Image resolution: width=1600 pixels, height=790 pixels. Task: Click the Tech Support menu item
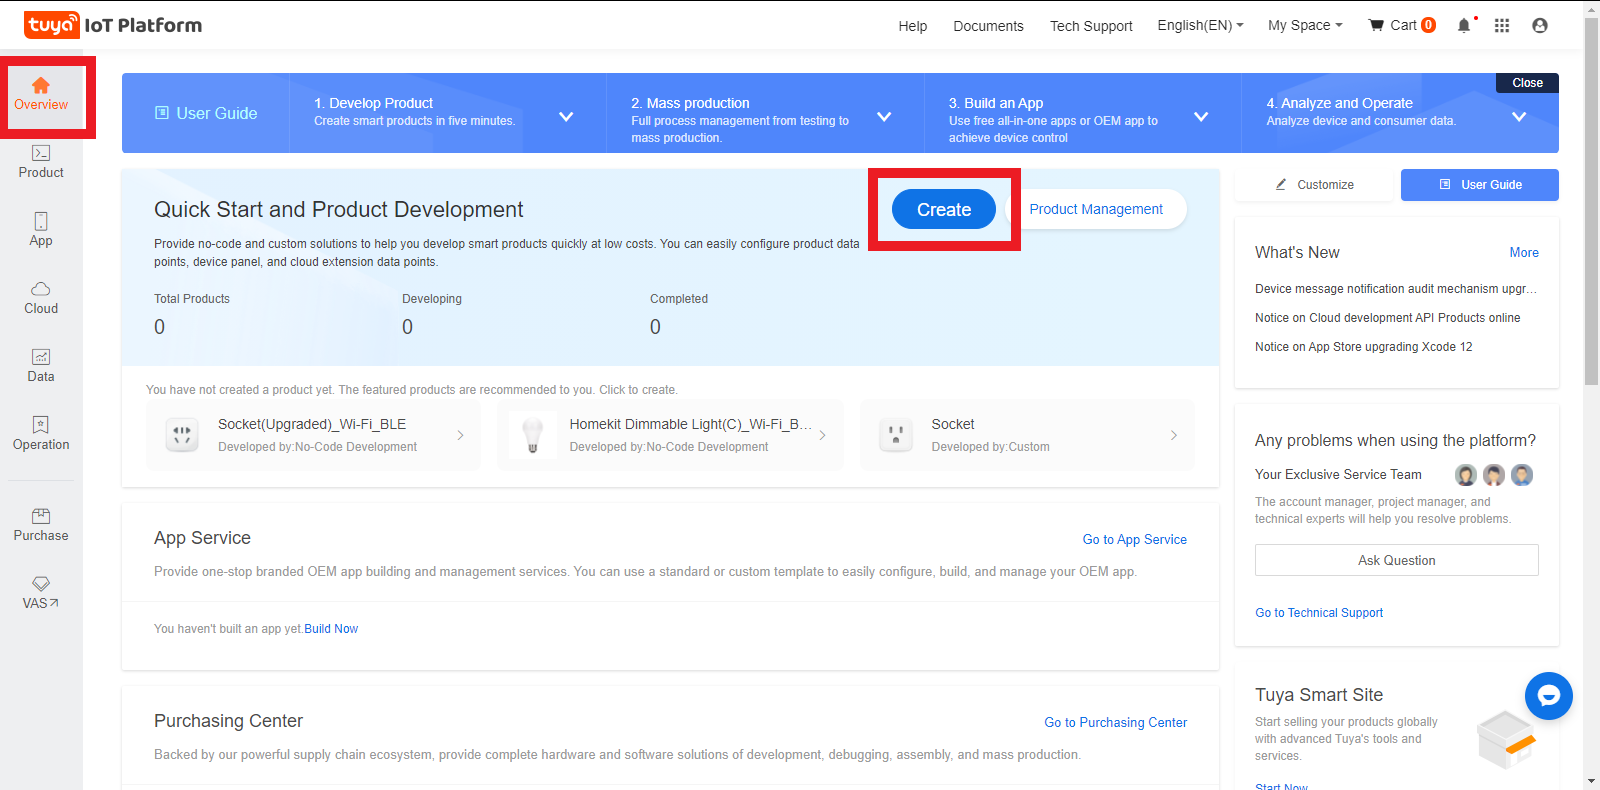click(x=1091, y=26)
